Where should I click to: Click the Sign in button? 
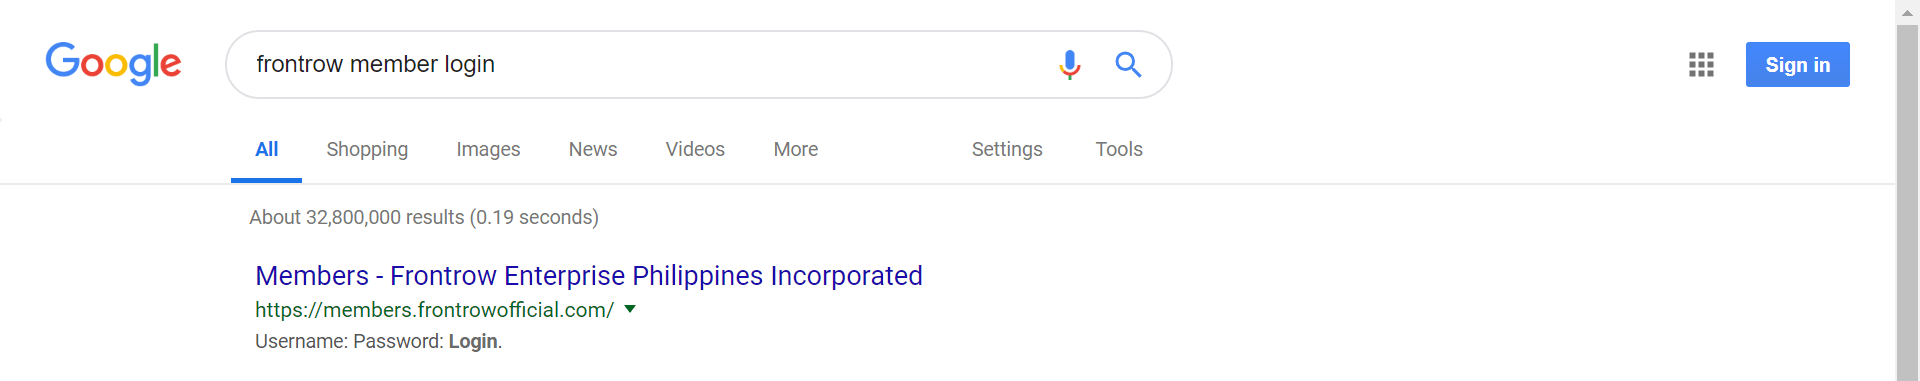pyautogui.click(x=1797, y=64)
